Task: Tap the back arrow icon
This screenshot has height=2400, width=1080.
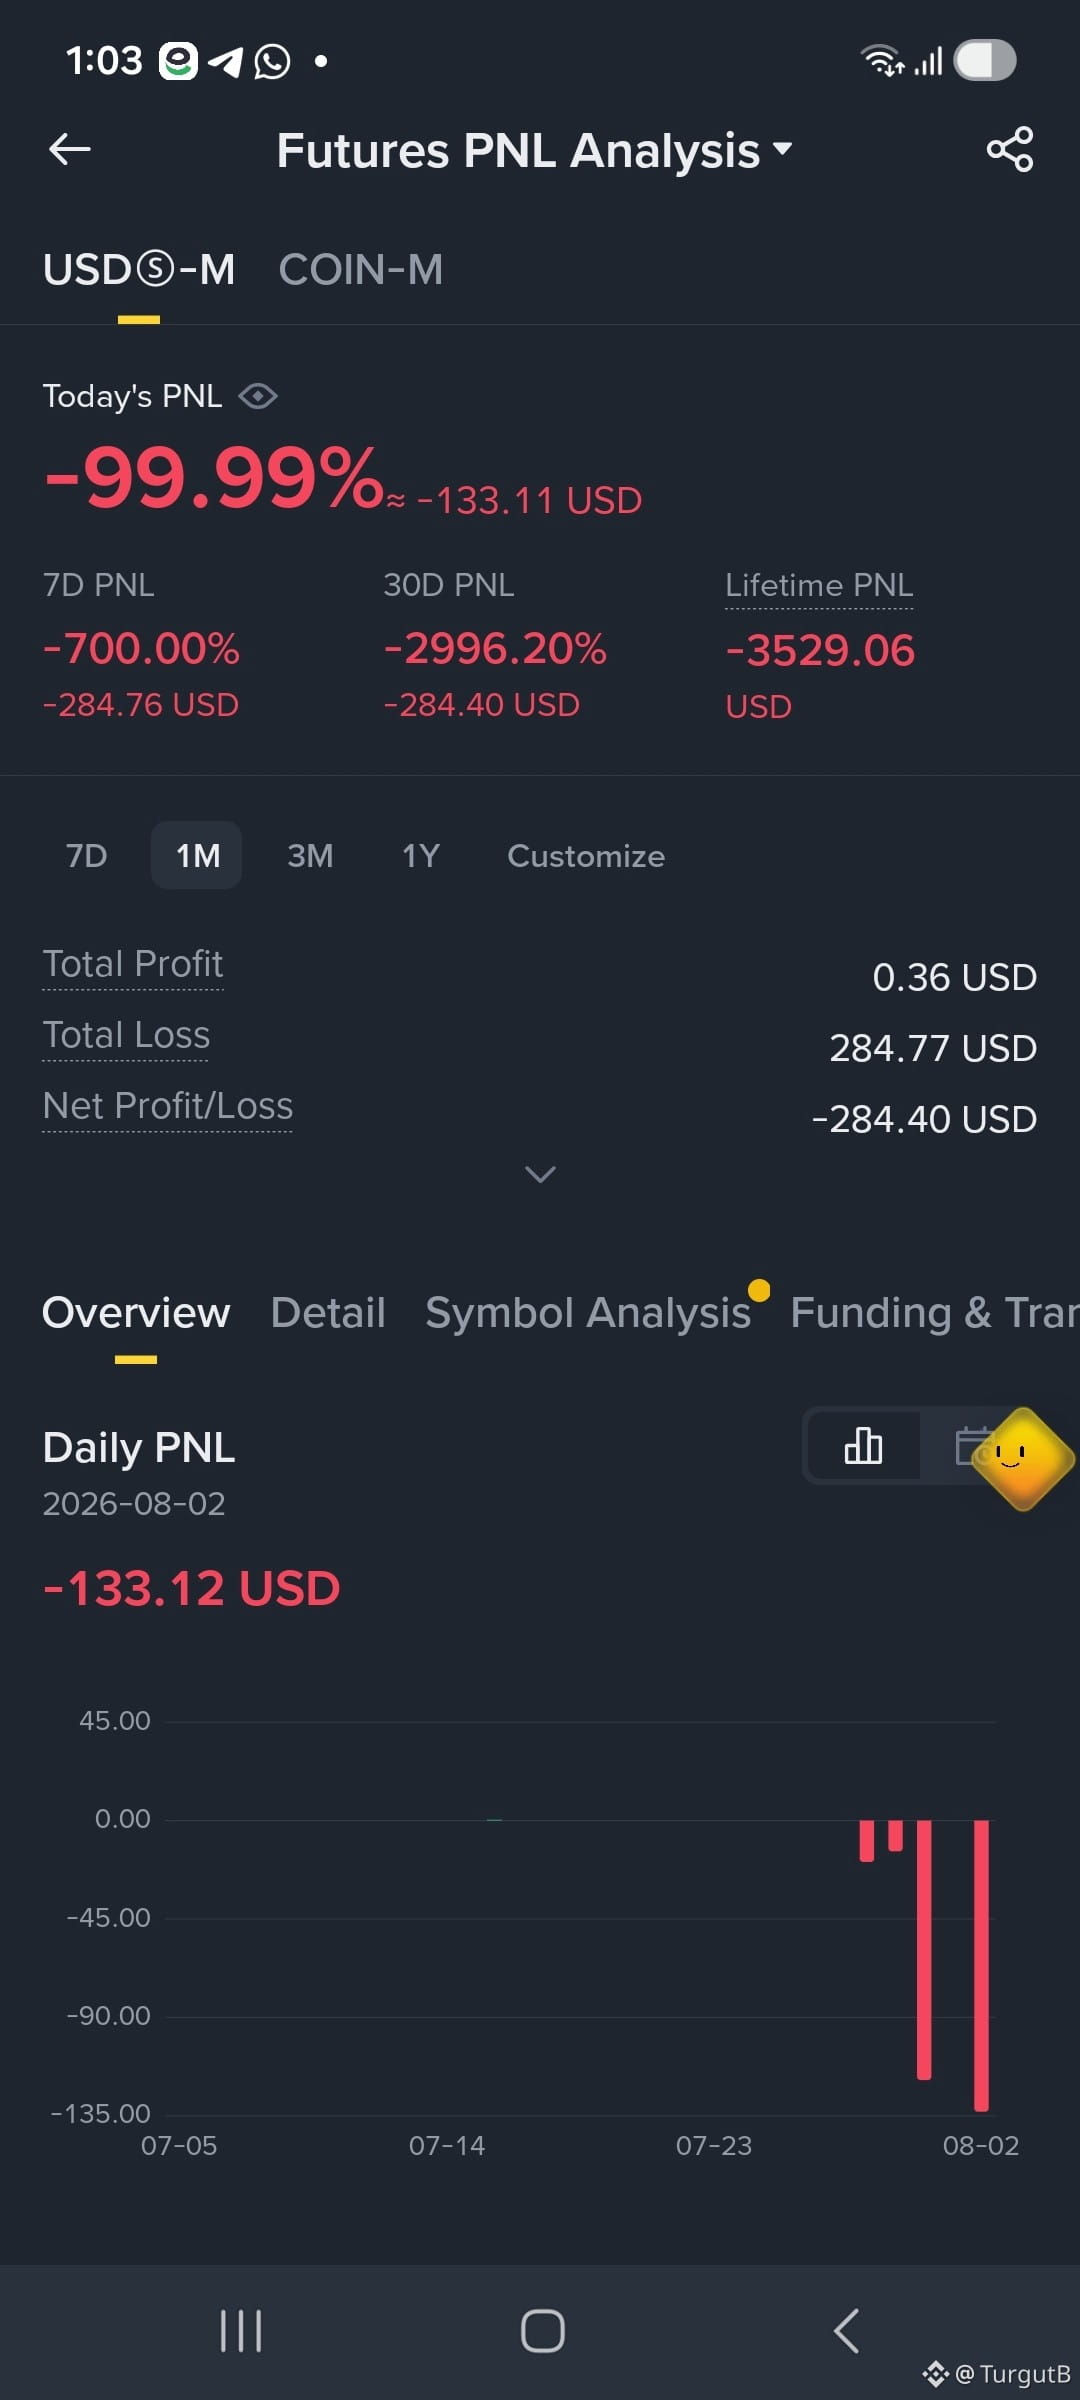Action: click(x=70, y=150)
